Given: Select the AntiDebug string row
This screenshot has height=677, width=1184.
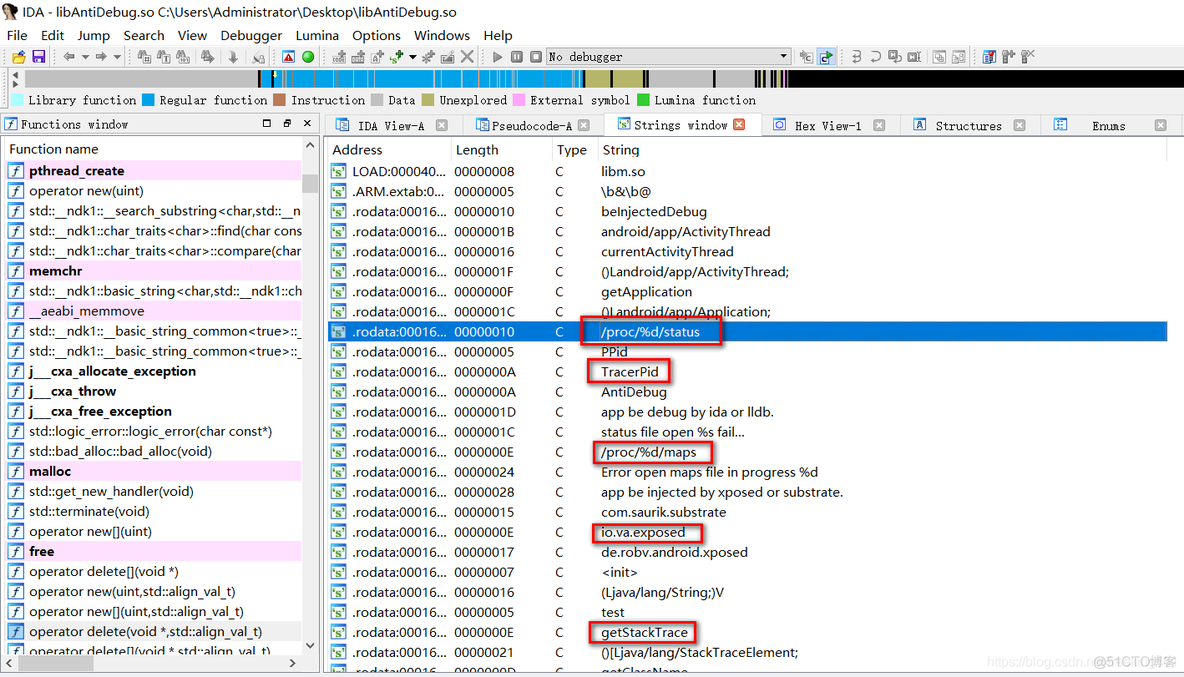Looking at the screenshot, I should (x=748, y=392).
